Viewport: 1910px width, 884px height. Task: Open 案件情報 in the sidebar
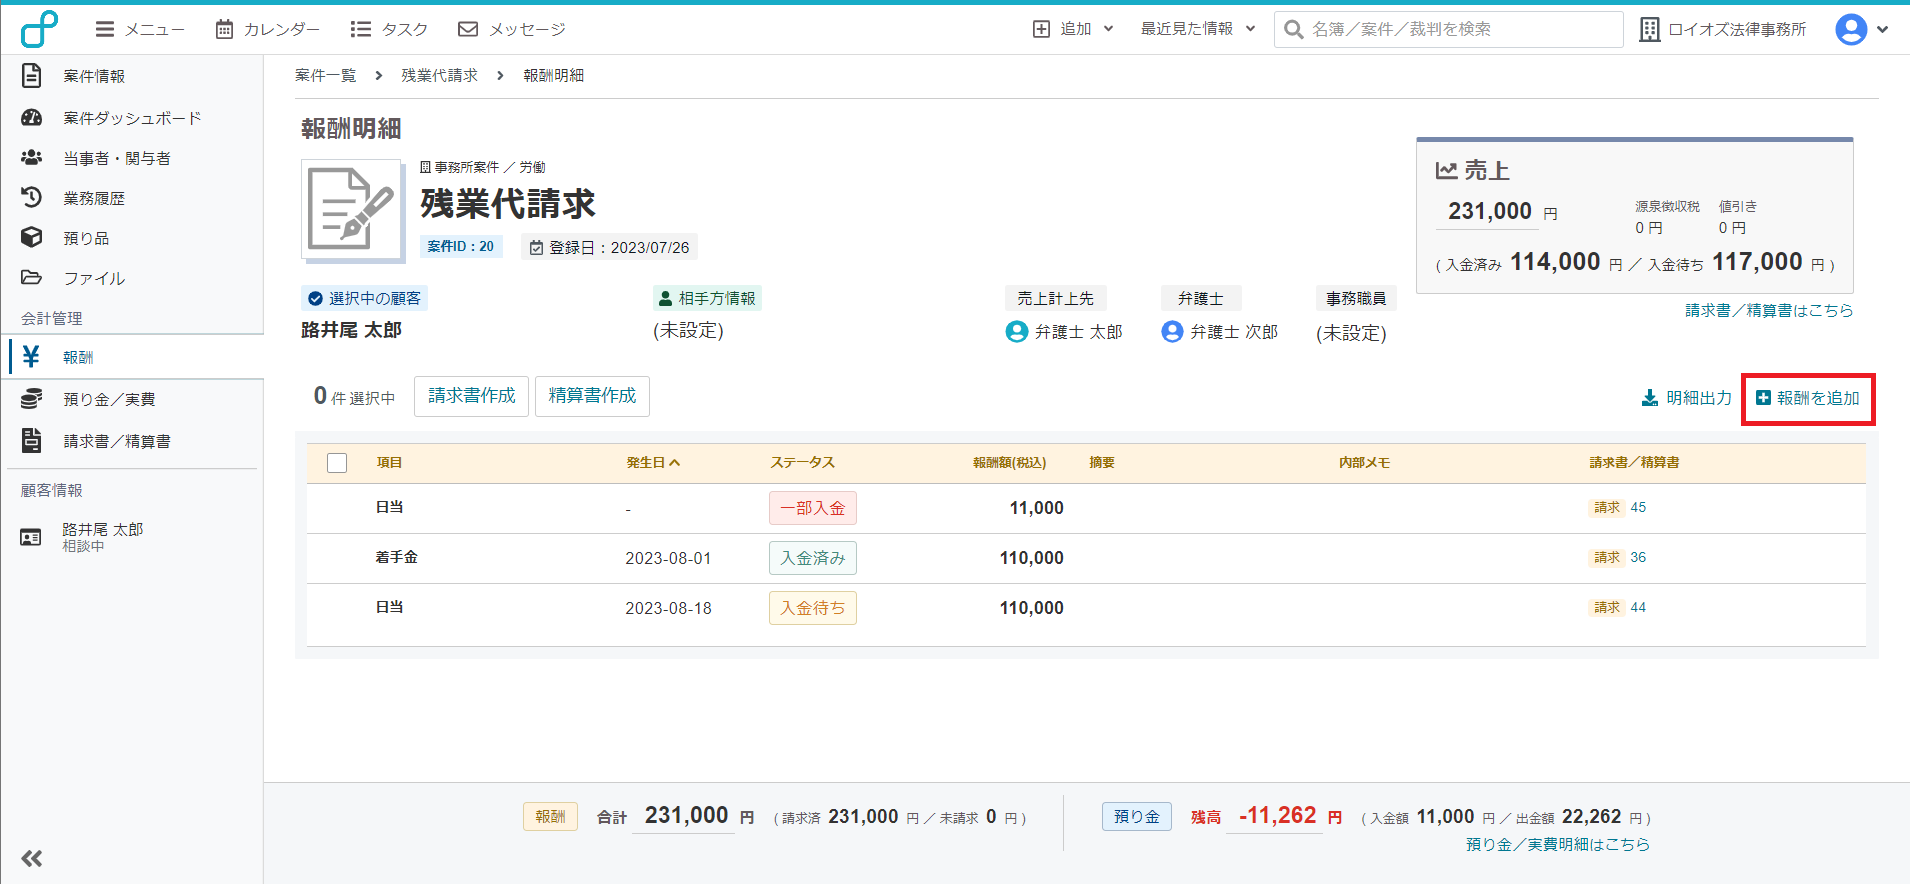[93, 76]
